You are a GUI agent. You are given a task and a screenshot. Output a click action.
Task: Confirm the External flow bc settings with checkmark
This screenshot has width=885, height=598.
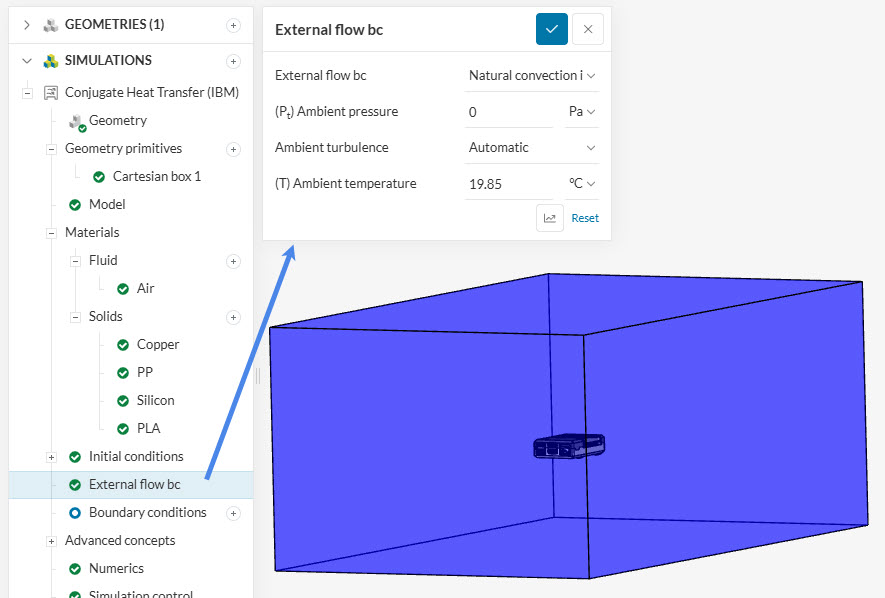551,29
